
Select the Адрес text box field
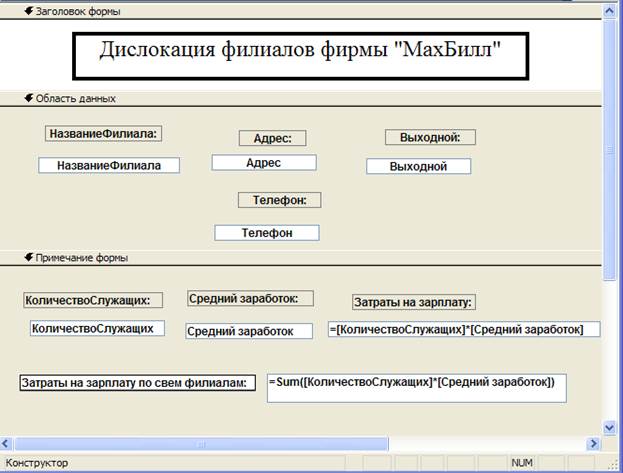pos(264,163)
